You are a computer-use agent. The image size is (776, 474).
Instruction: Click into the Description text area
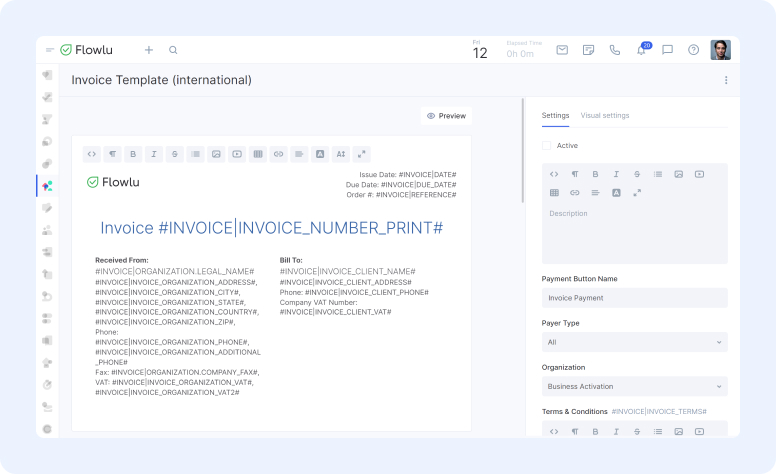click(634, 233)
